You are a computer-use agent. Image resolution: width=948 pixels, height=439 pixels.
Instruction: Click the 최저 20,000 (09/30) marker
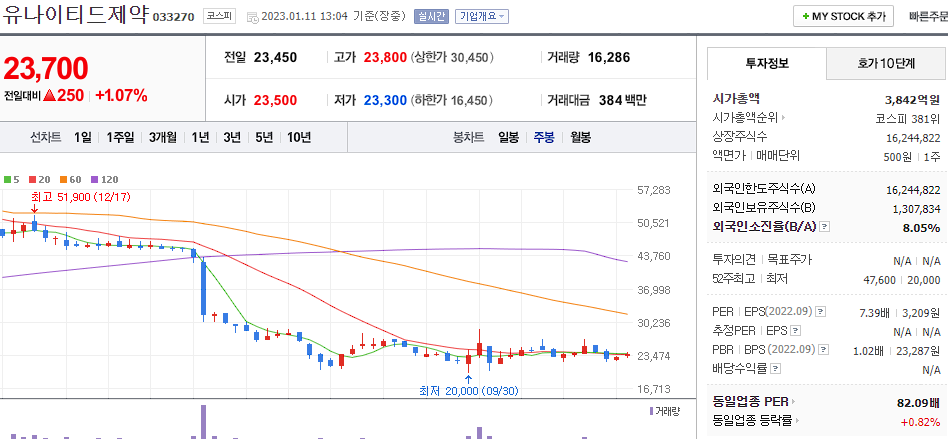point(469,391)
